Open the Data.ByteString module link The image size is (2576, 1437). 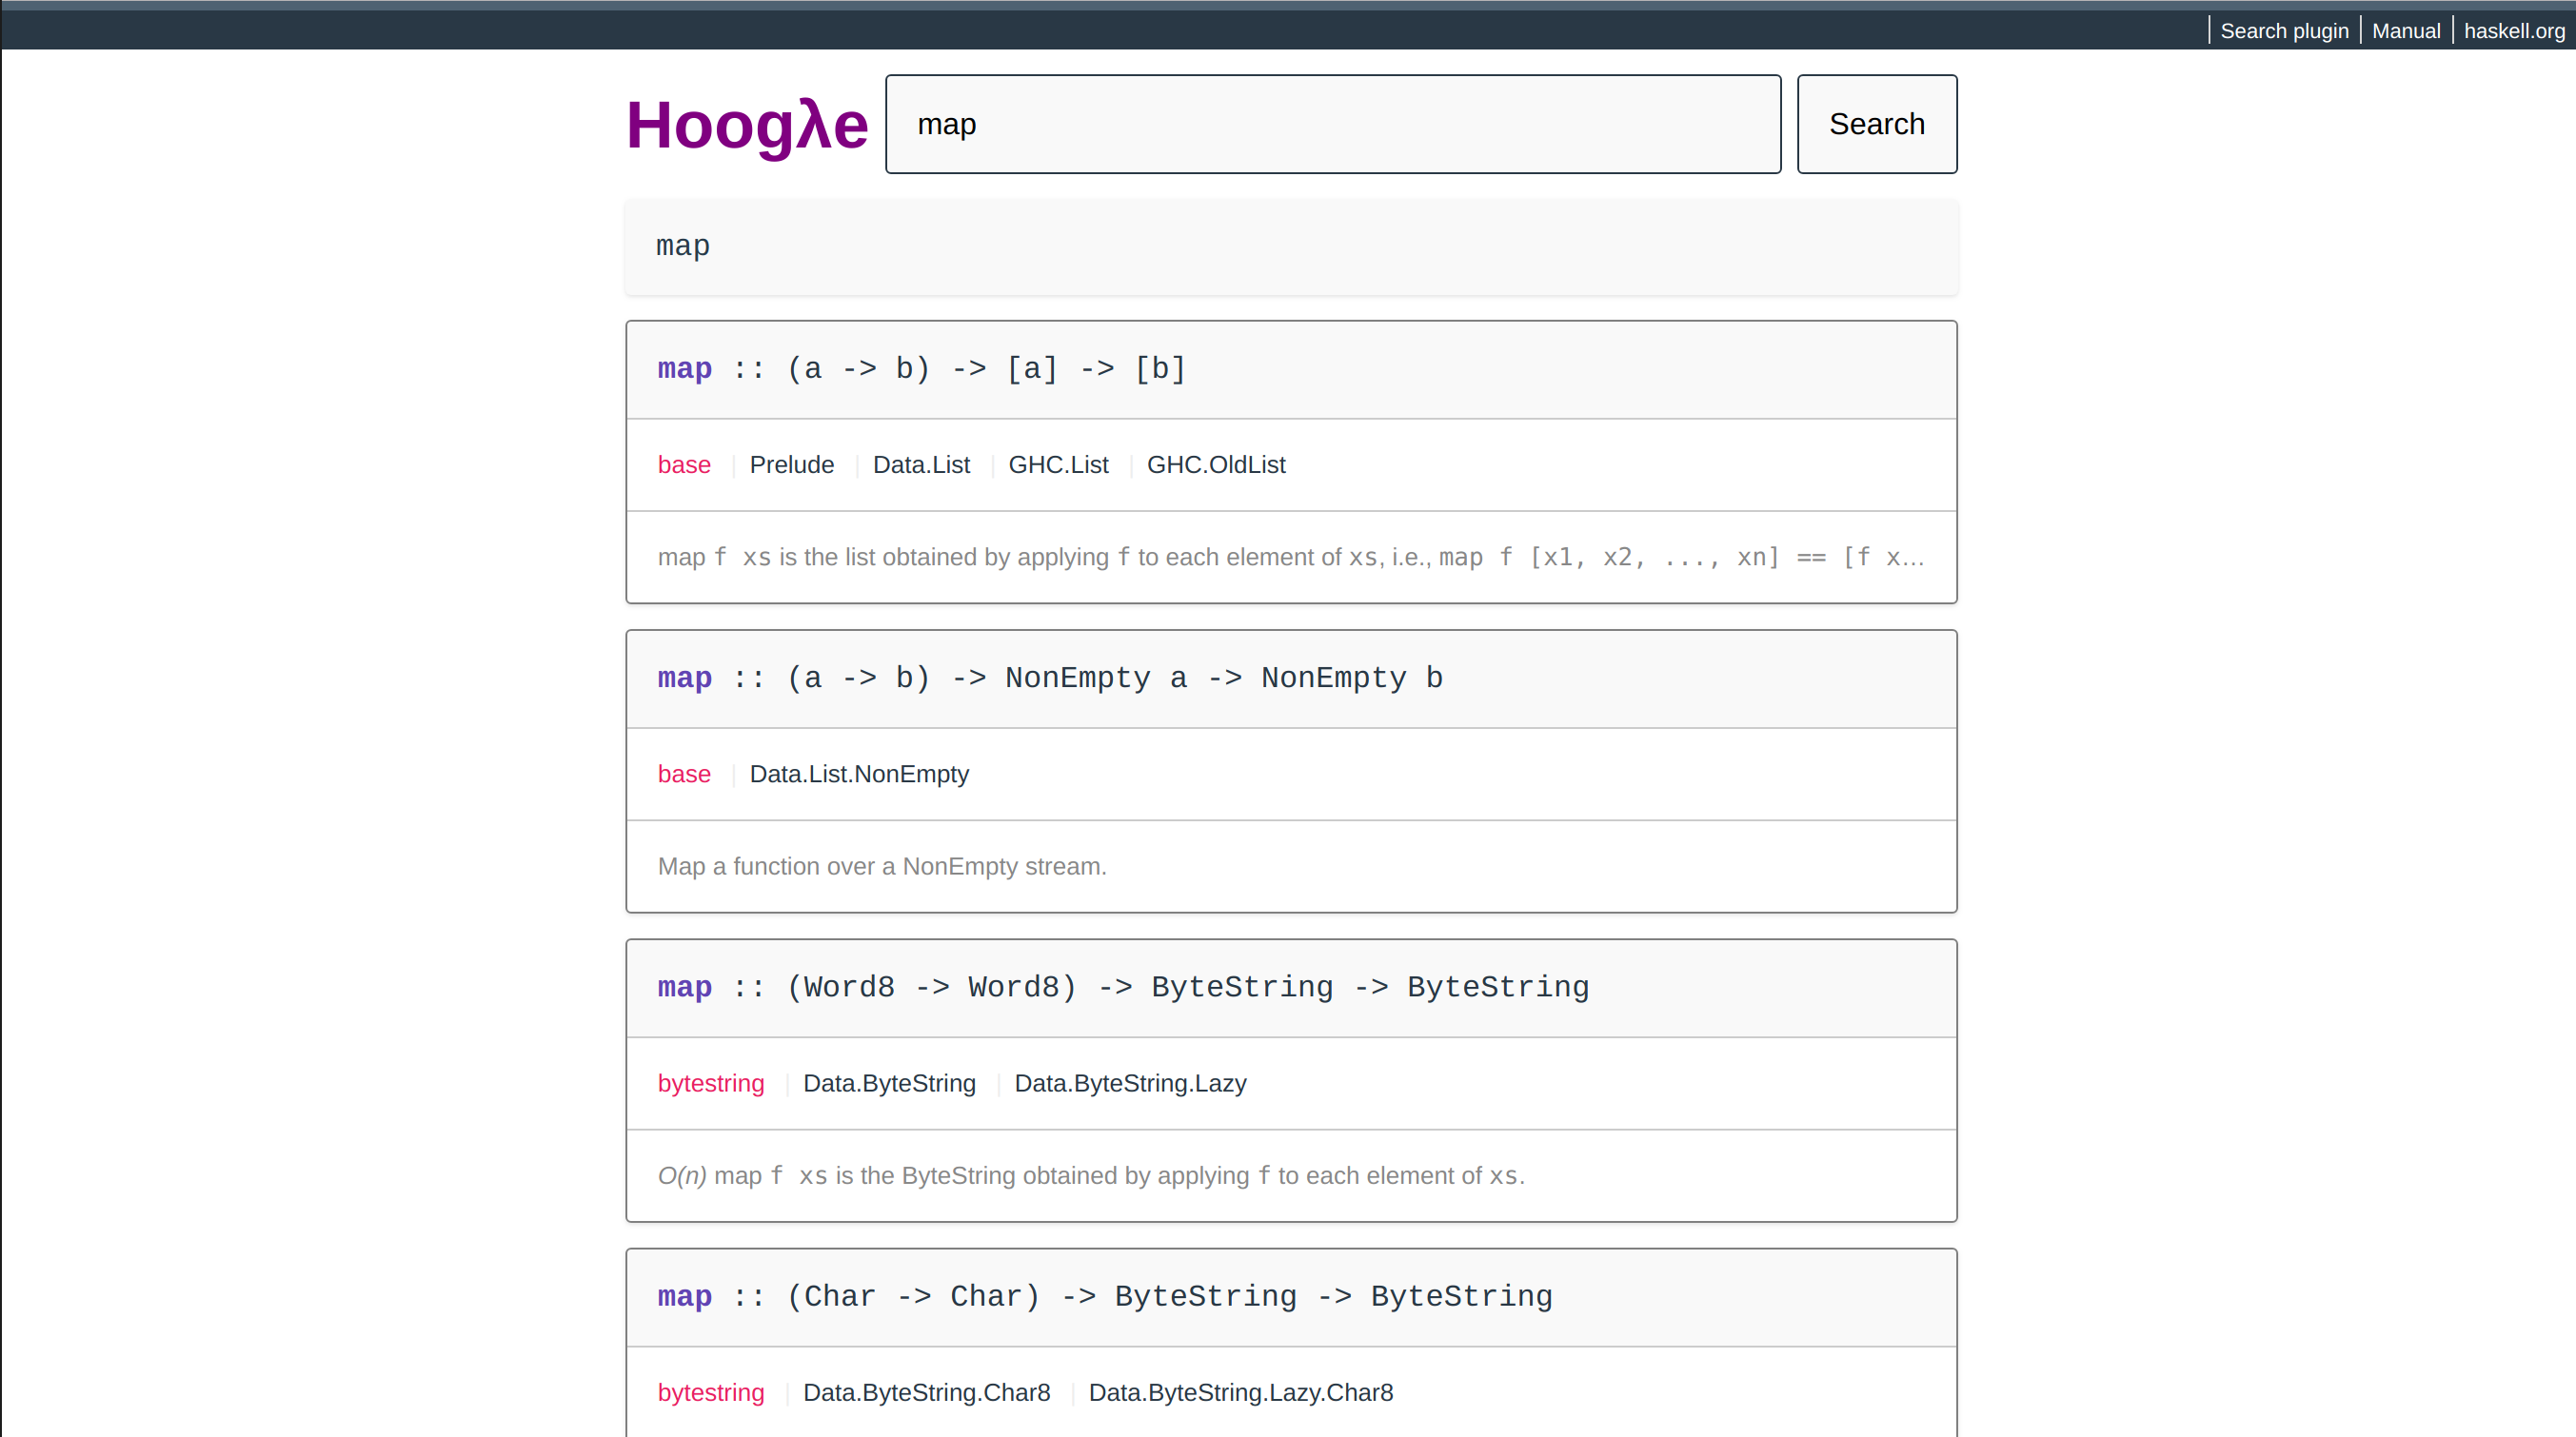pos(889,1083)
